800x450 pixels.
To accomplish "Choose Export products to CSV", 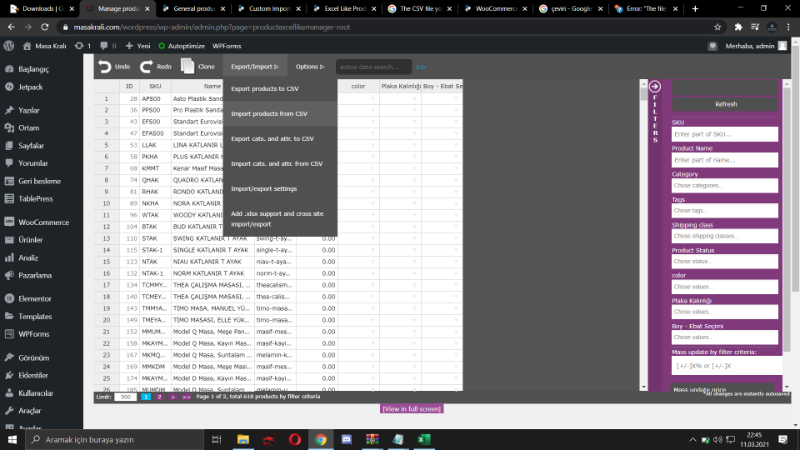I will click(267, 89).
